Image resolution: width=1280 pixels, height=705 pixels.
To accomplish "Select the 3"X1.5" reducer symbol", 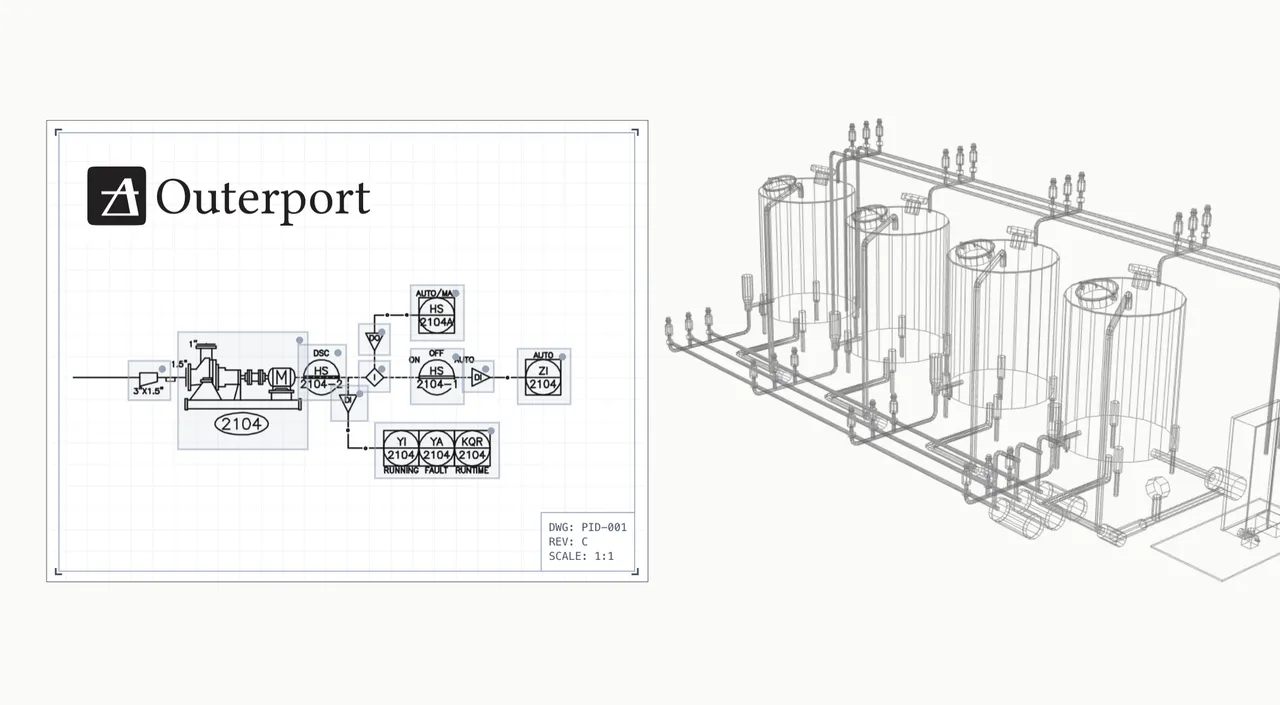I will point(150,381).
